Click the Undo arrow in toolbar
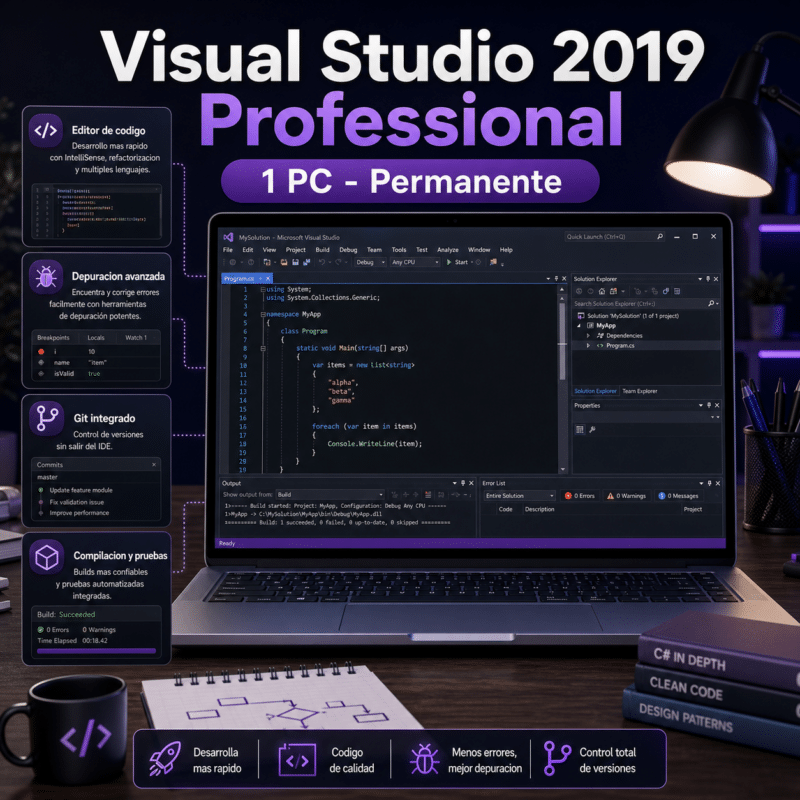Screen dimensions: 800x800 tap(322, 262)
